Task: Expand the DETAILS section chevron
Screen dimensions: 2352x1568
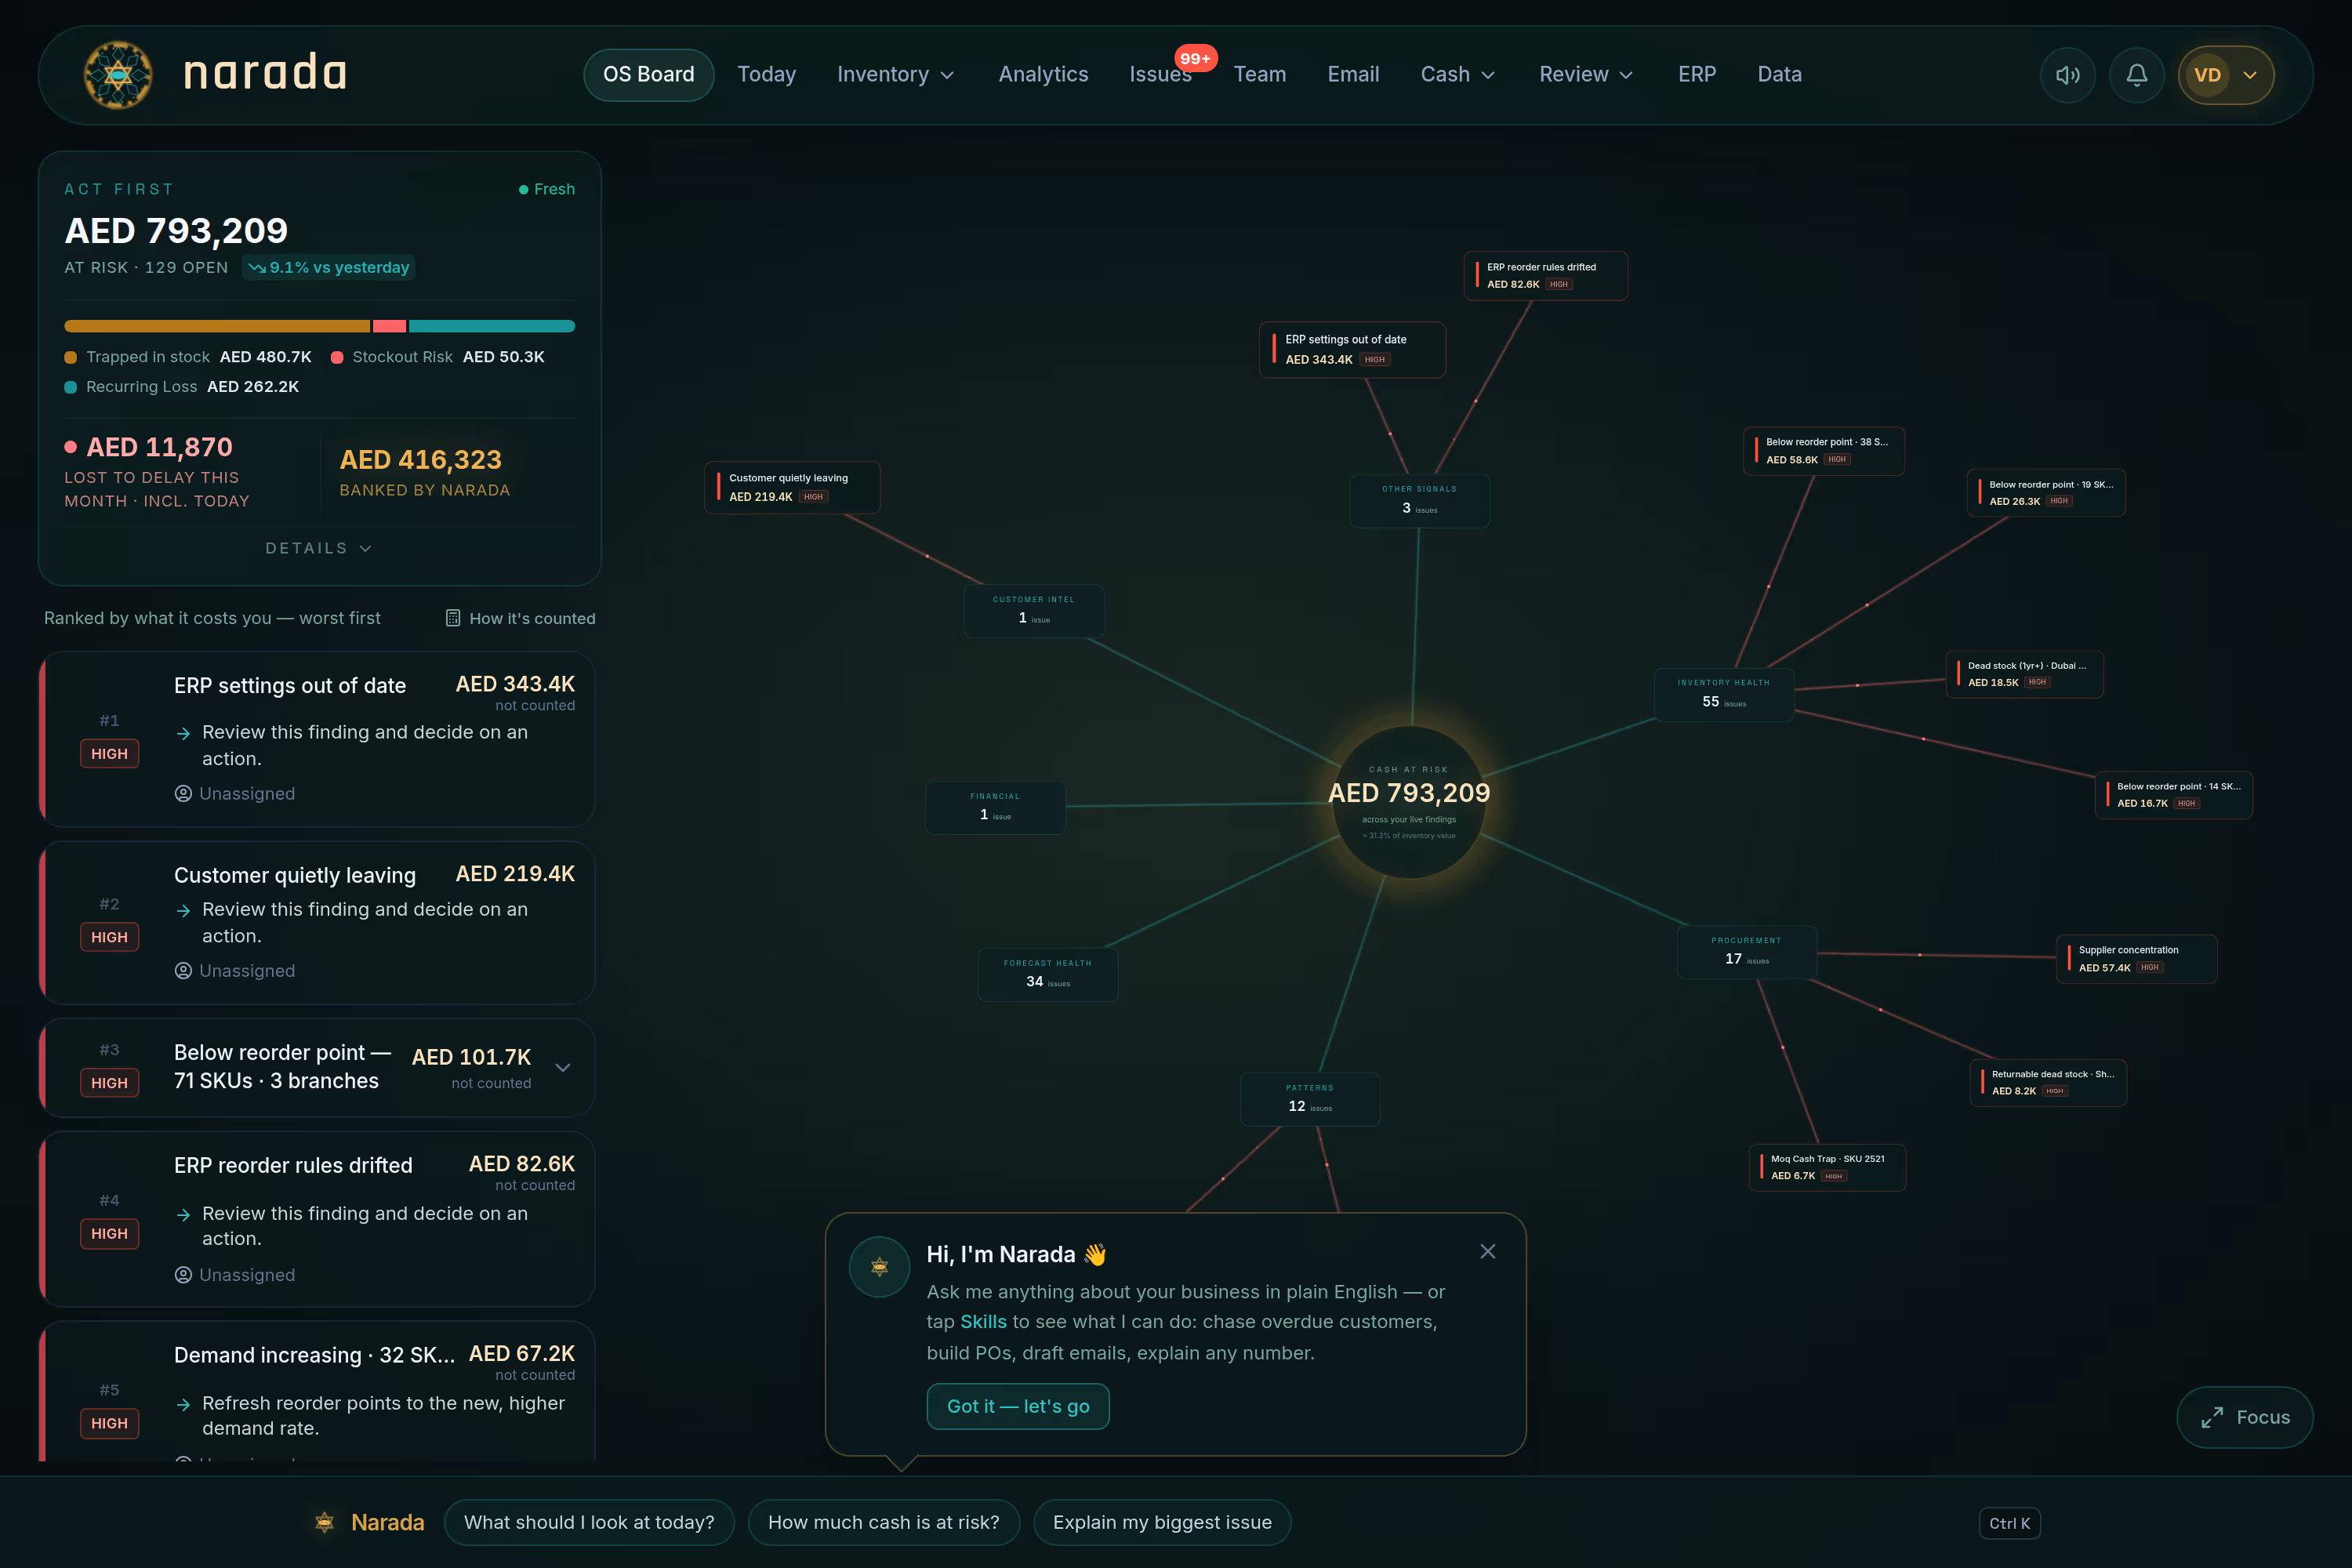Action: (x=365, y=548)
